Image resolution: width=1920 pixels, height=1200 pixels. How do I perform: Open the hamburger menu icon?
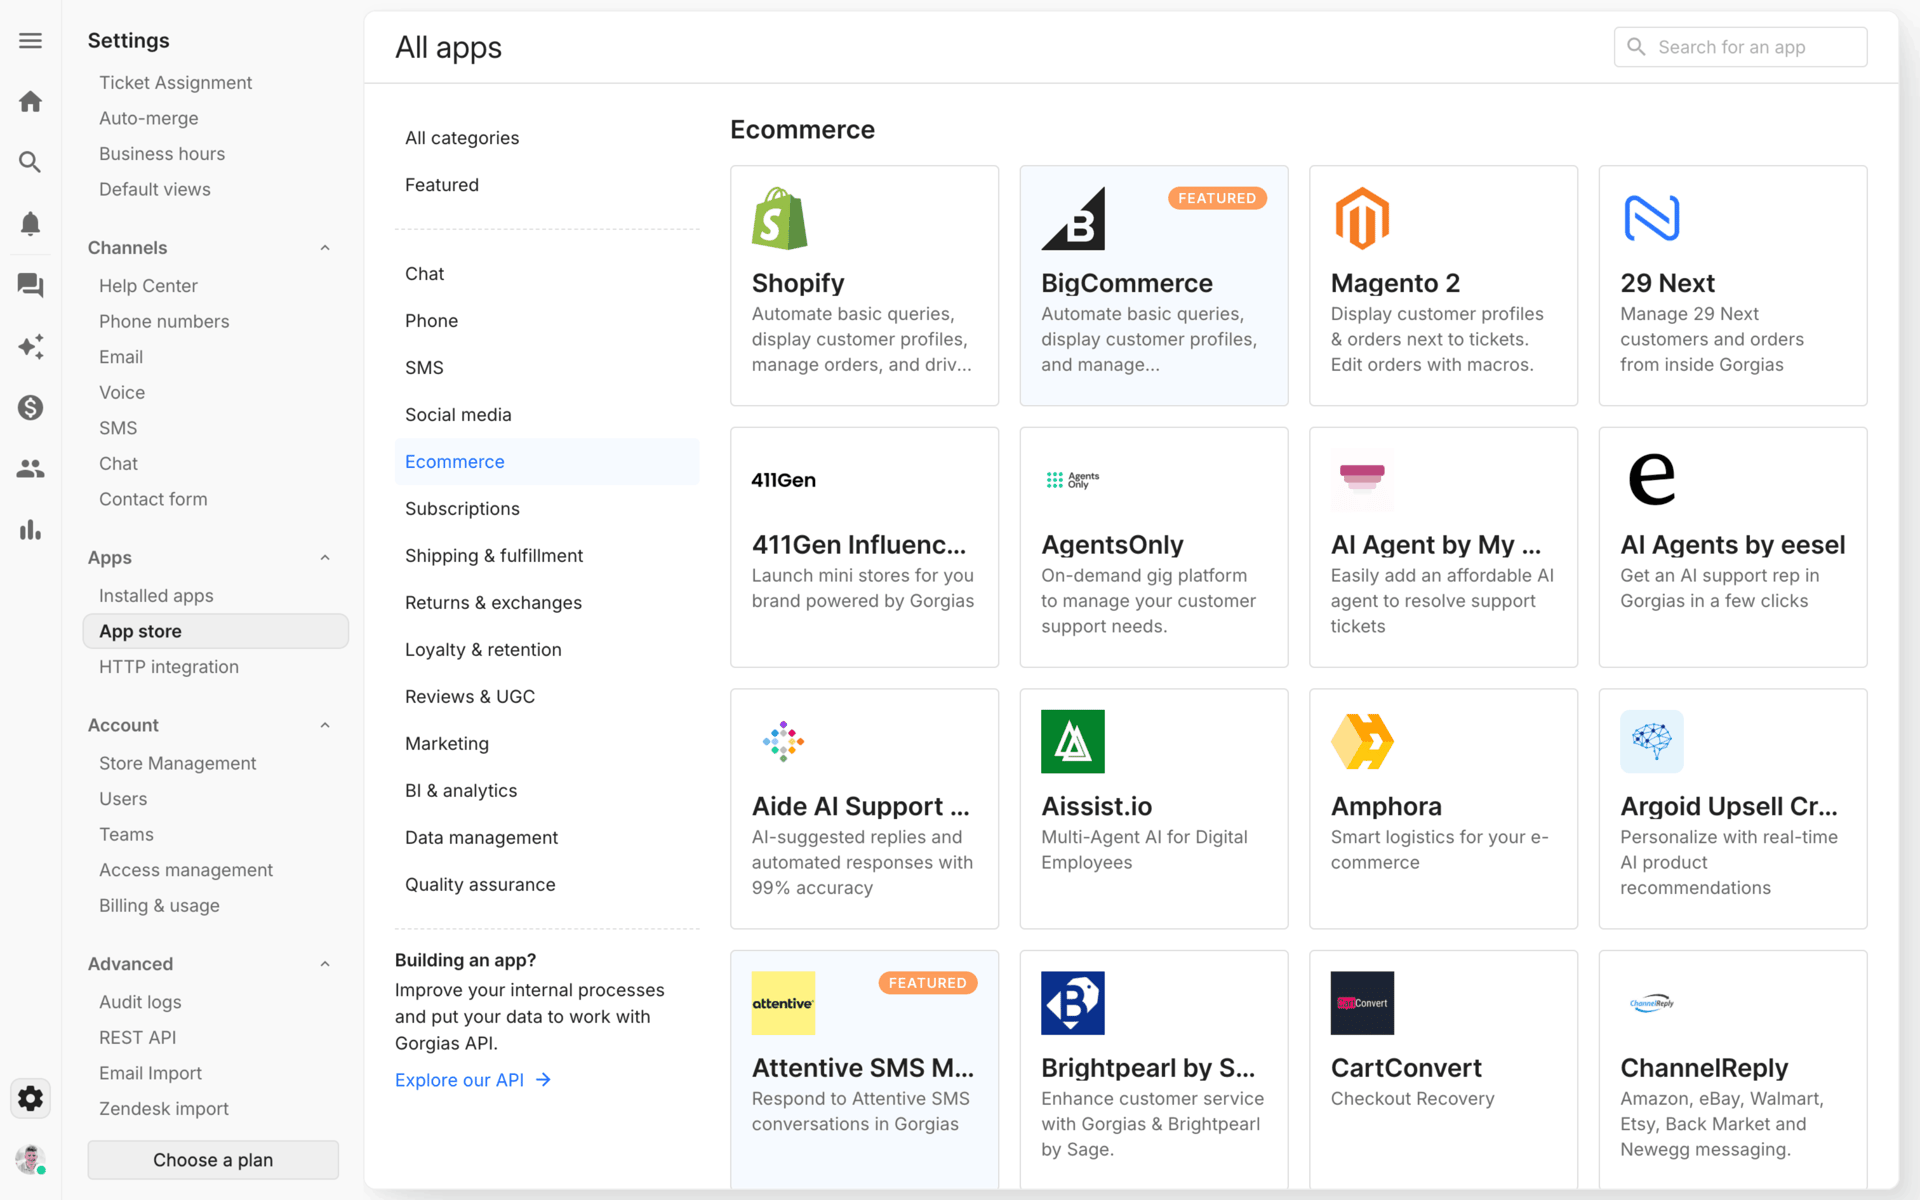click(30, 40)
